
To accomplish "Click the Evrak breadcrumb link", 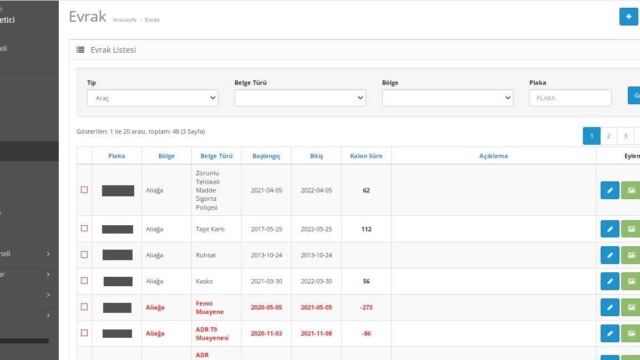I will [x=152, y=20].
